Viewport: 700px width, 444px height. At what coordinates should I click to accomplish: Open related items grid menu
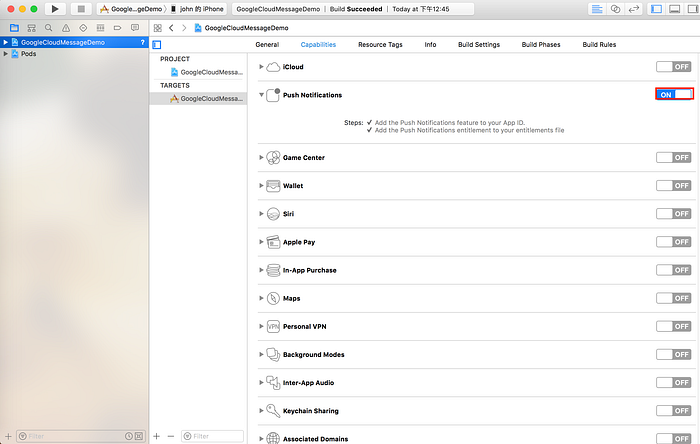tap(158, 28)
